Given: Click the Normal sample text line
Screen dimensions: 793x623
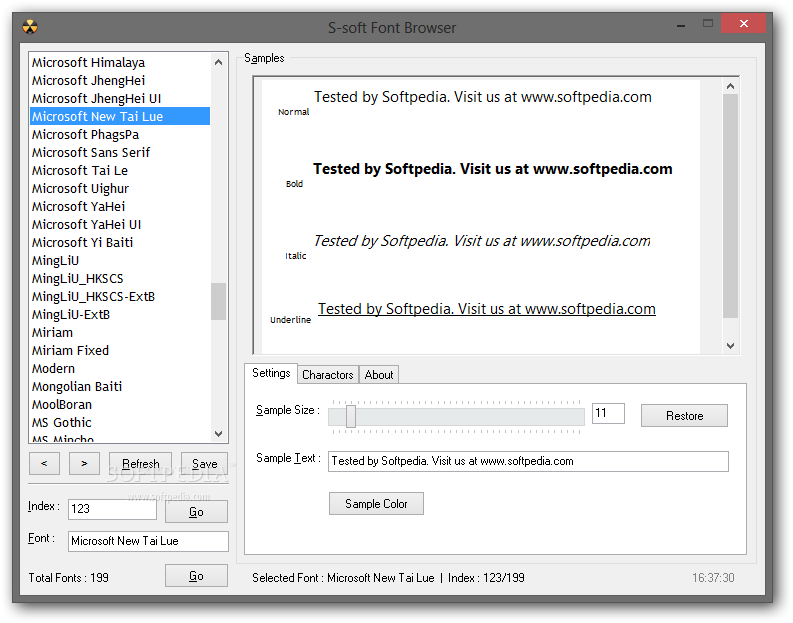Looking at the screenshot, I should (482, 97).
